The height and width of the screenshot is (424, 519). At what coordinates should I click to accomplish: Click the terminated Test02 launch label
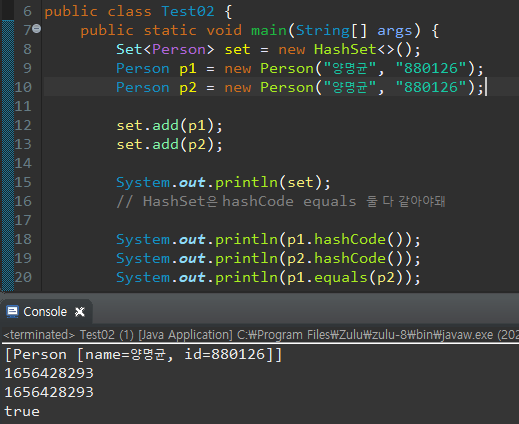point(260,334)
